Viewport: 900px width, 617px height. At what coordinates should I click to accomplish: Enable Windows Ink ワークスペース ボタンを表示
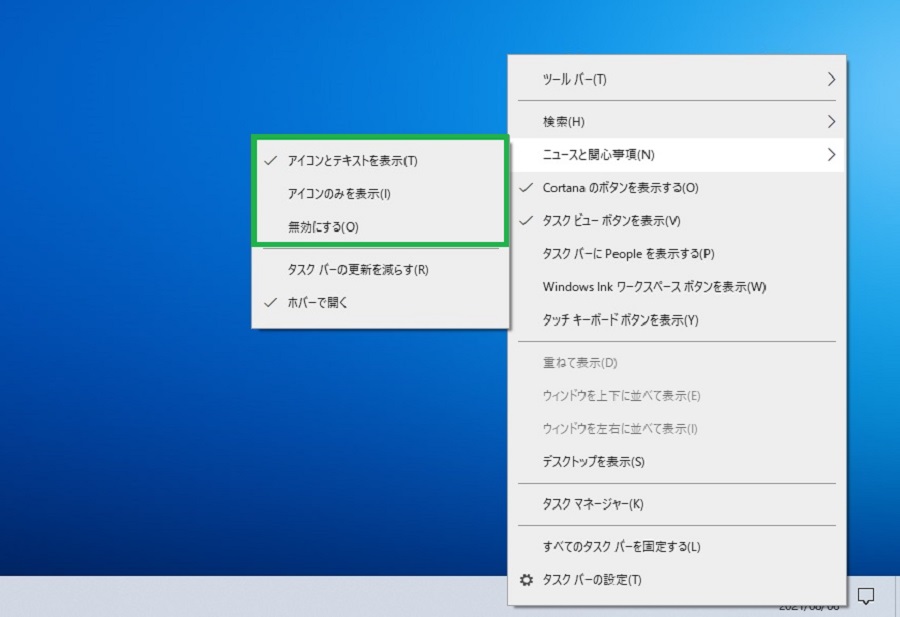[677, 287]
